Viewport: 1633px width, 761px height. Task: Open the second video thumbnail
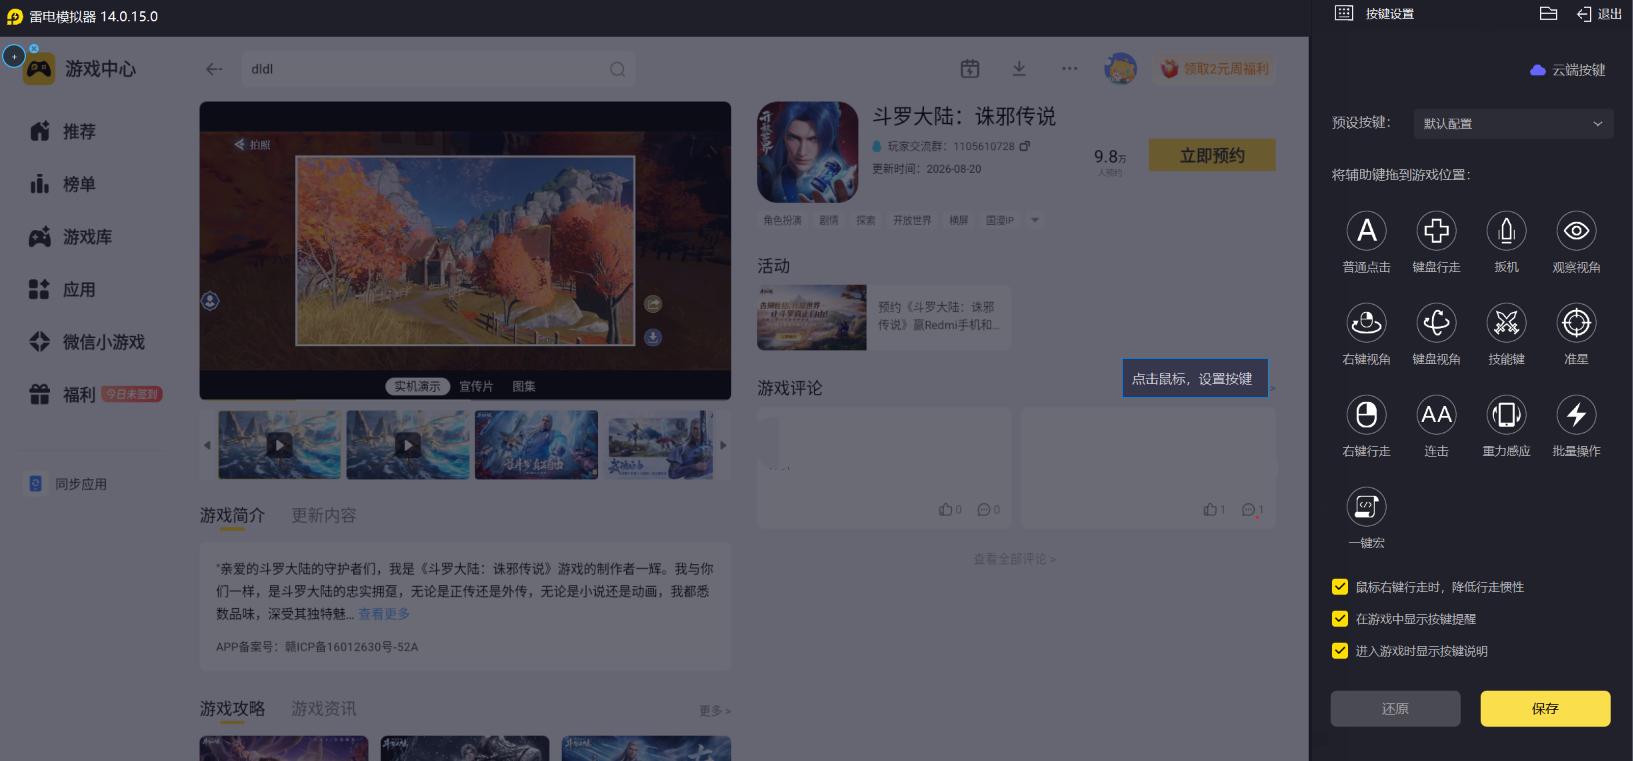pyautogui.click(x=408, y=445)
